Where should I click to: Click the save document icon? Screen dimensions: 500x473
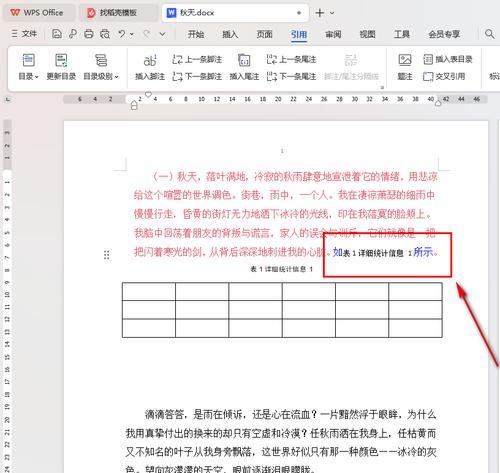coord(57,34)
